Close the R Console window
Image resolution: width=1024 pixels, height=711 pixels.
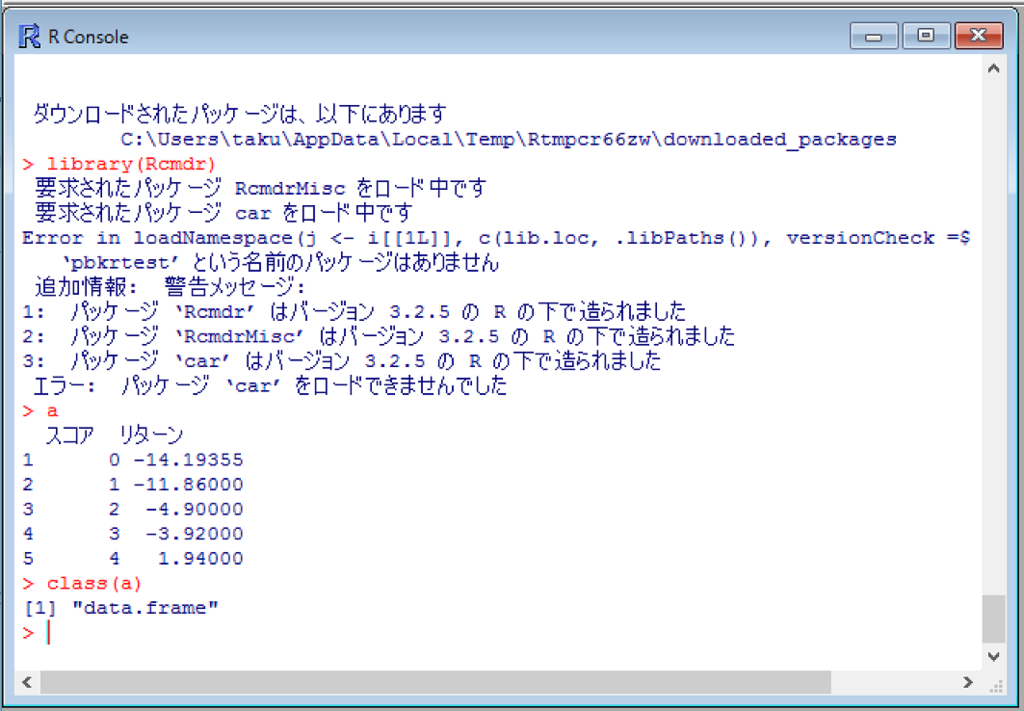coord(978,36)
